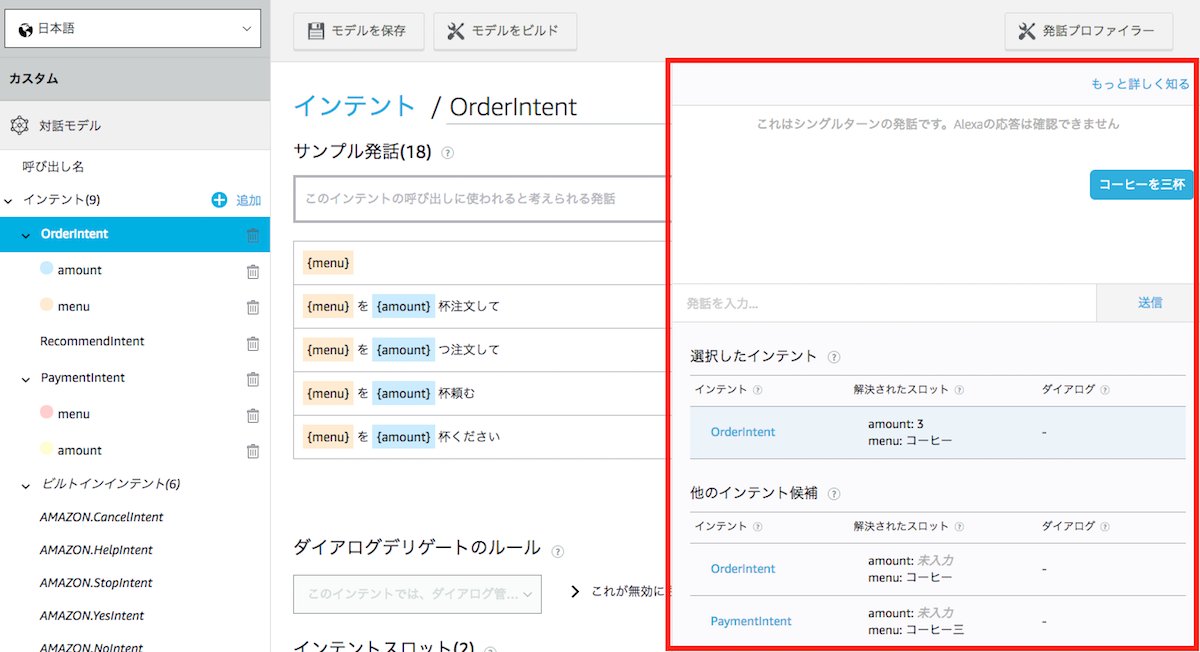The image size is (1200, 652).
Task: Click the もっと詳しく知る link
Action: pos(1140,84)
